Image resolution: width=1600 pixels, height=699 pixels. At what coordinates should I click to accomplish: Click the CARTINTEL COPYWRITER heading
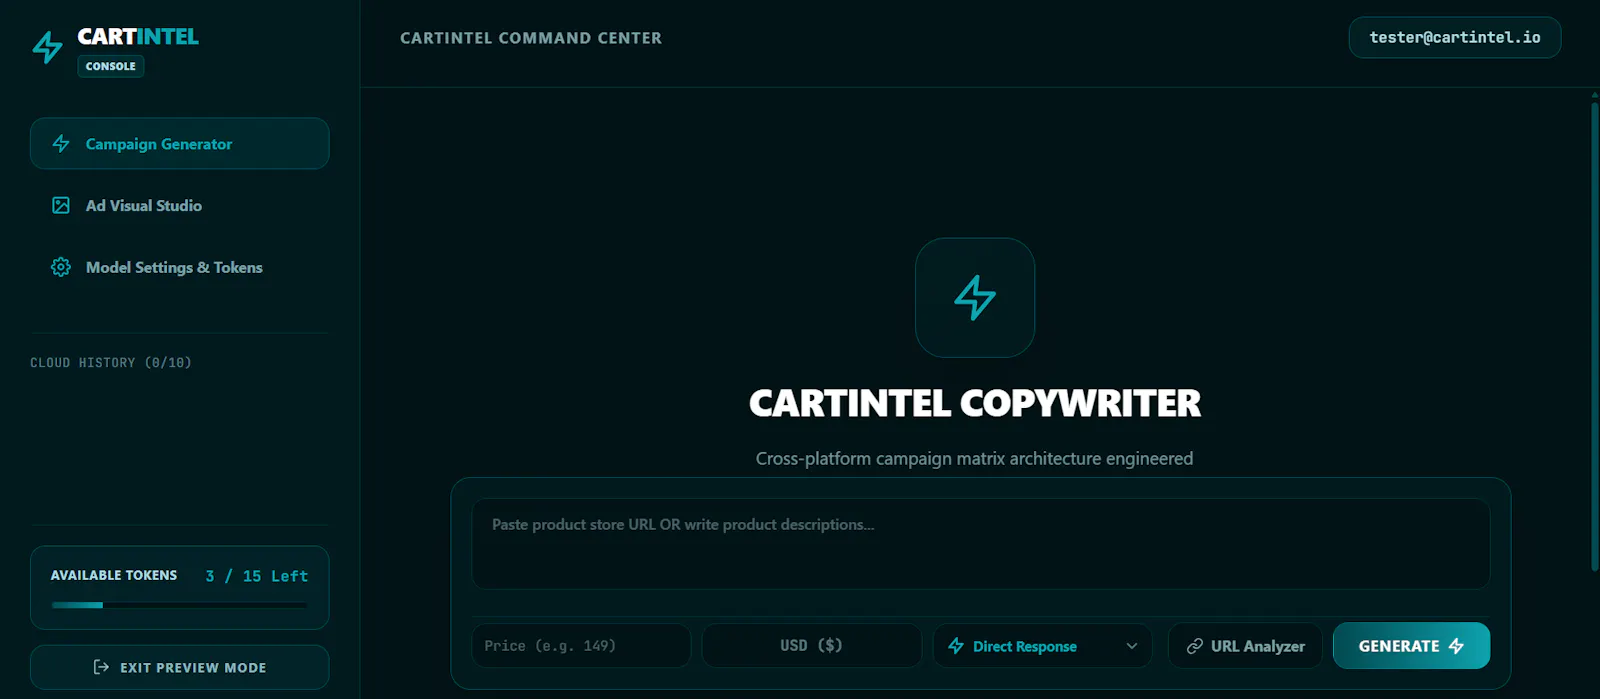tap(975, 403)
